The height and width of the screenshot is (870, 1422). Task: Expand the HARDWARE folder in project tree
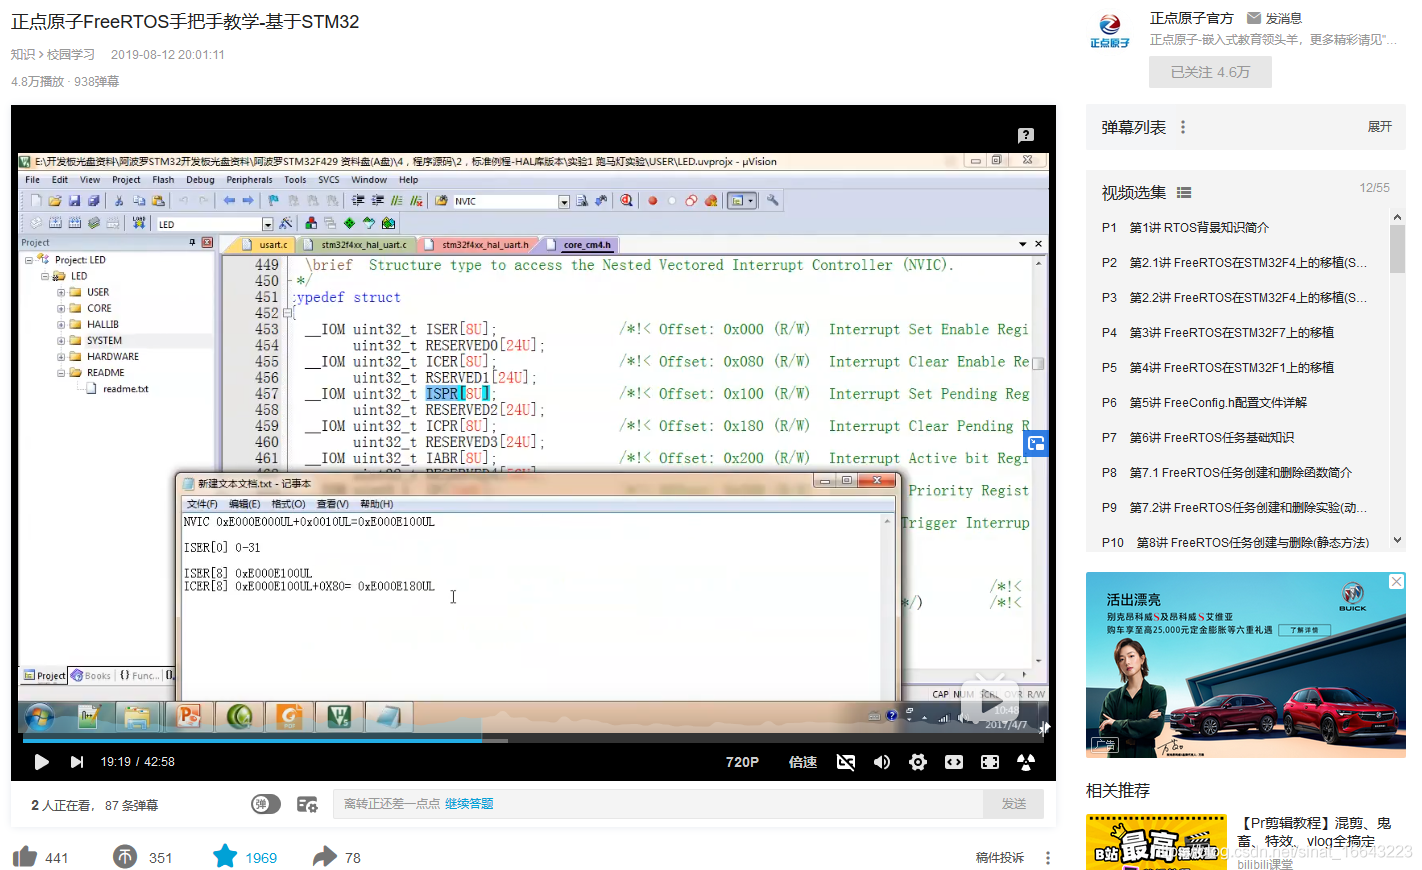click(x=61, y=357)
